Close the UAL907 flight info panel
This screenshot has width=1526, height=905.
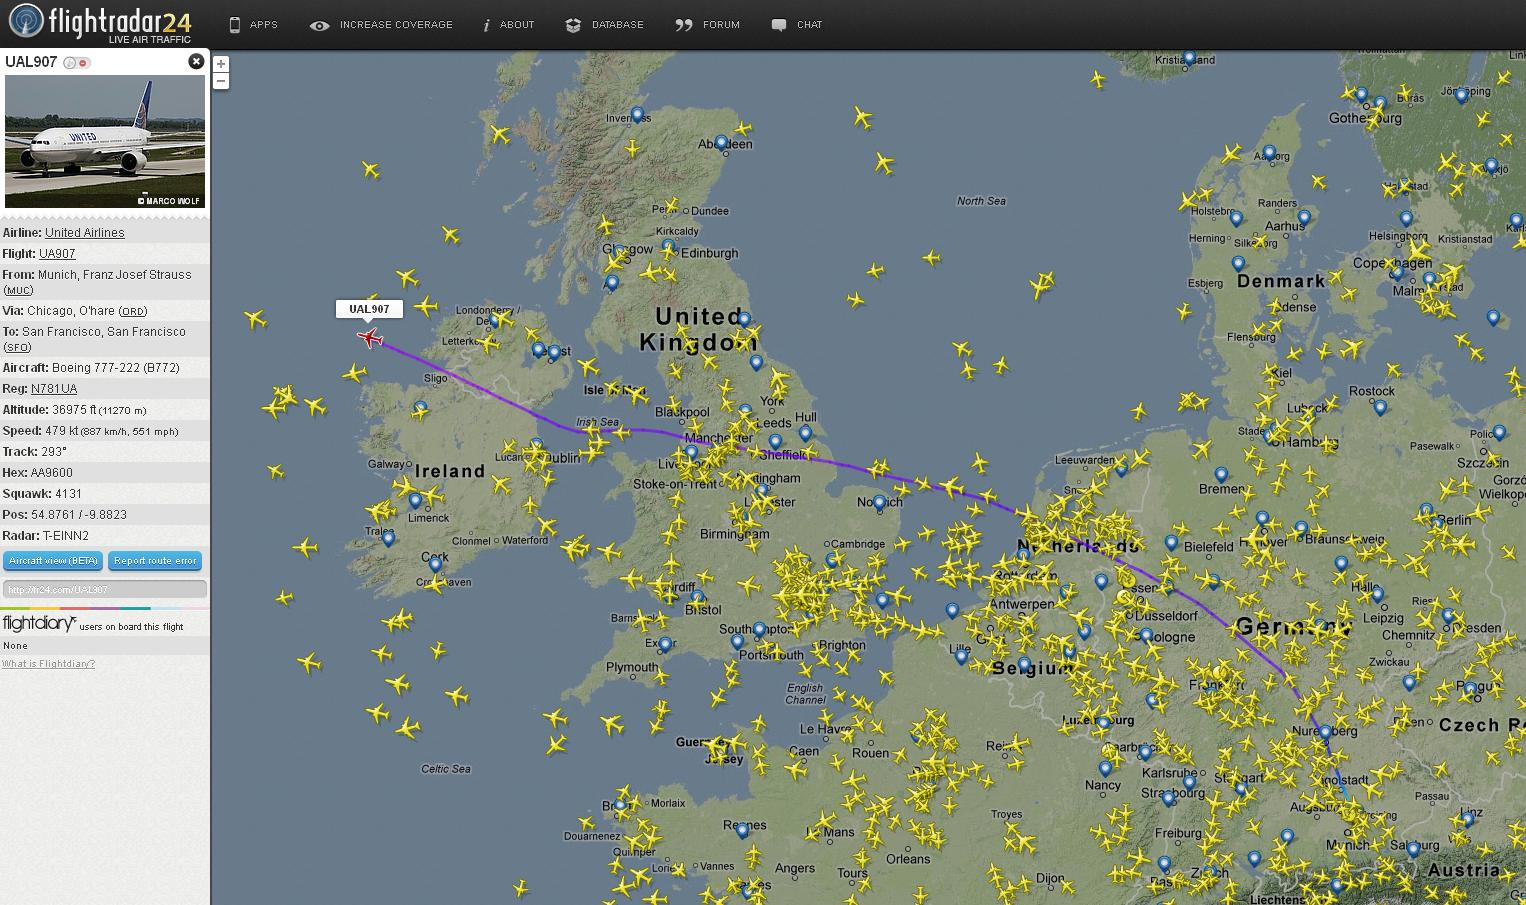coord(196,61)
